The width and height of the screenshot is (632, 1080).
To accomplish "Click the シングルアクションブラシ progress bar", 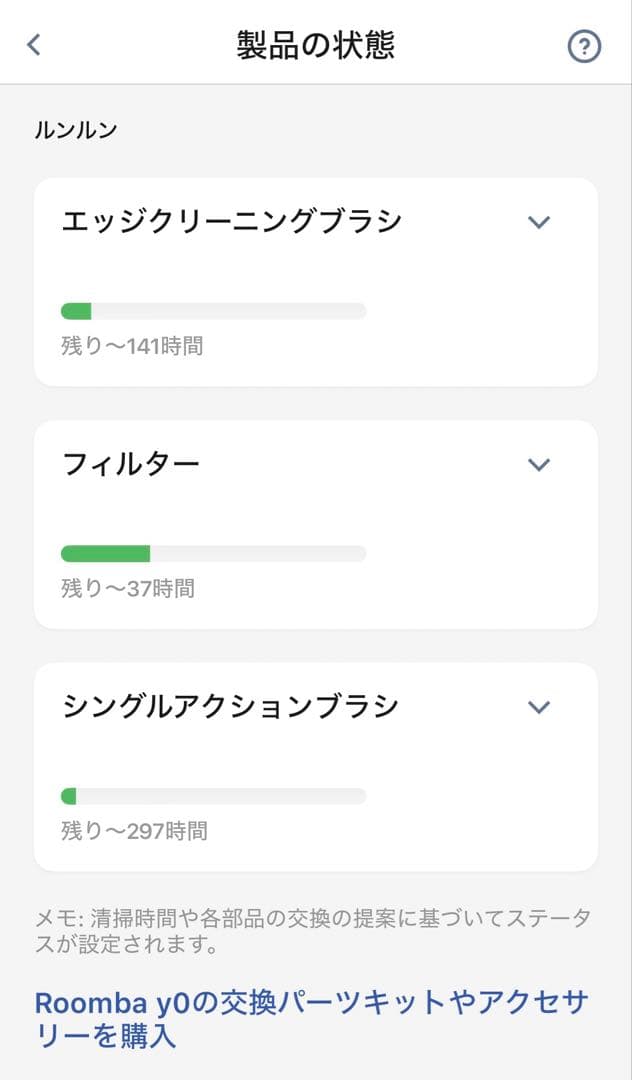I will click(214, 796).
